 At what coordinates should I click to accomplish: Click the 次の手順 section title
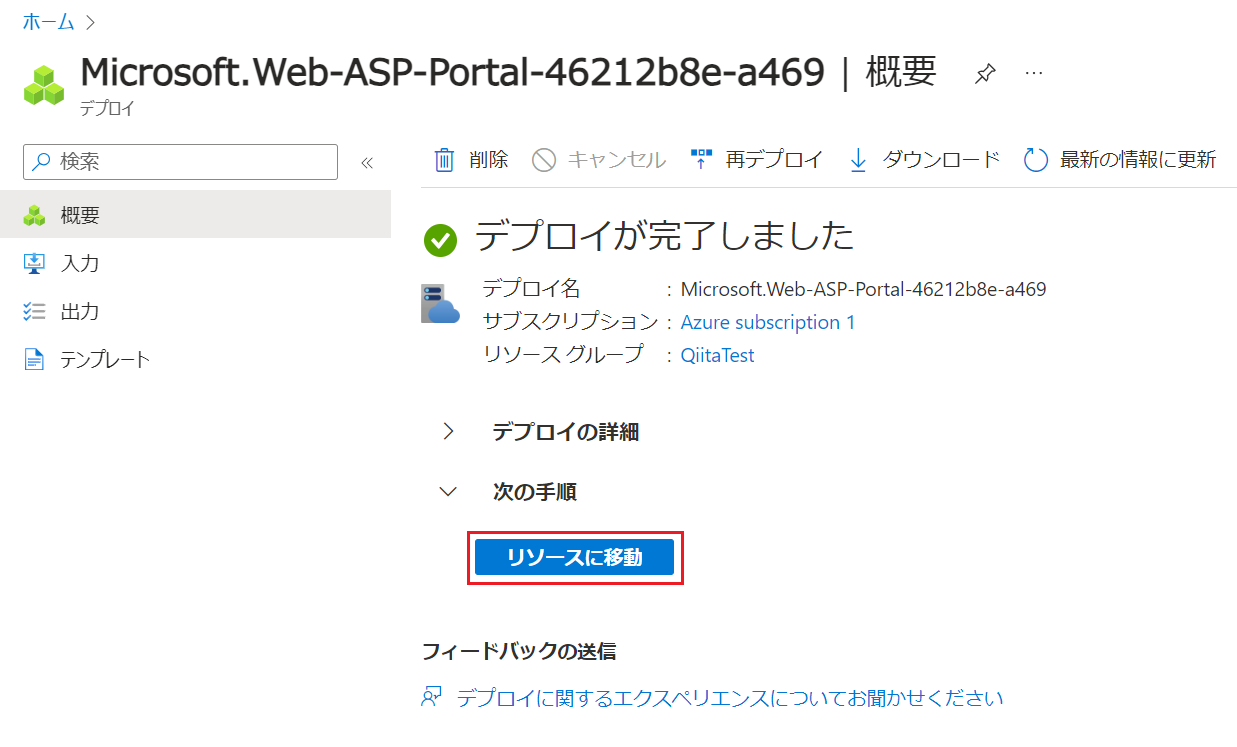click(534, 492)
